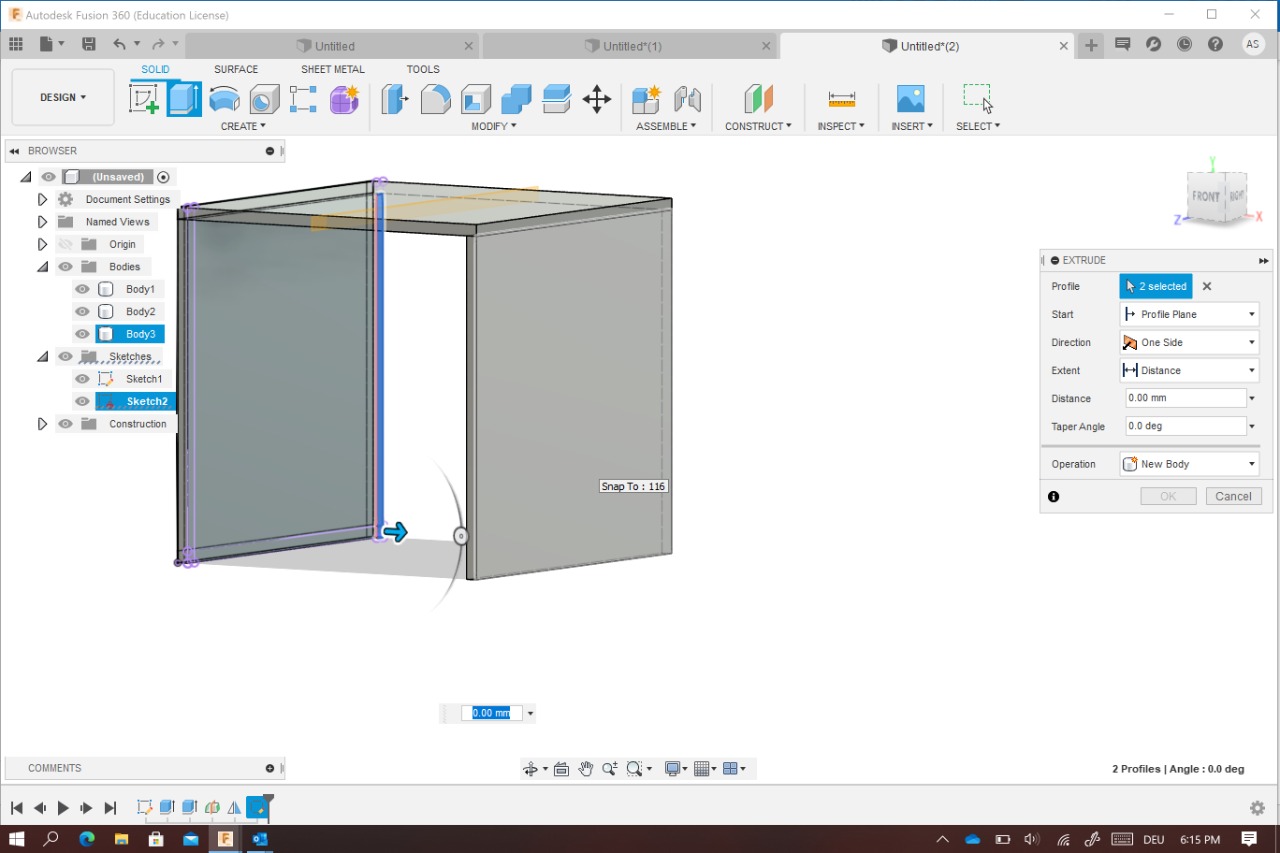Select the Measure tool
The image size is (1280, 853).
tap(842, 99)
